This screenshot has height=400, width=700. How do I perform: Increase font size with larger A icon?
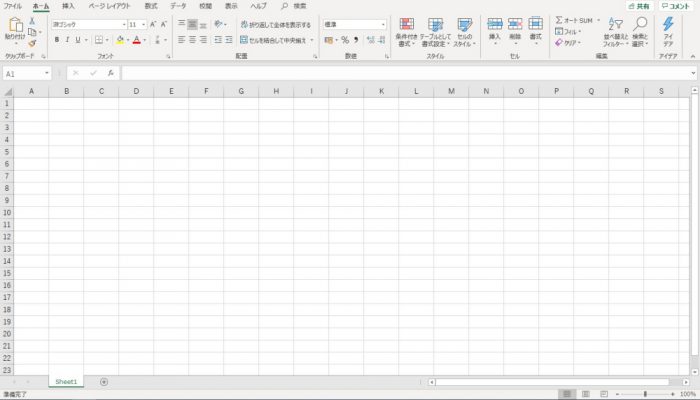(x=153, y=25)
